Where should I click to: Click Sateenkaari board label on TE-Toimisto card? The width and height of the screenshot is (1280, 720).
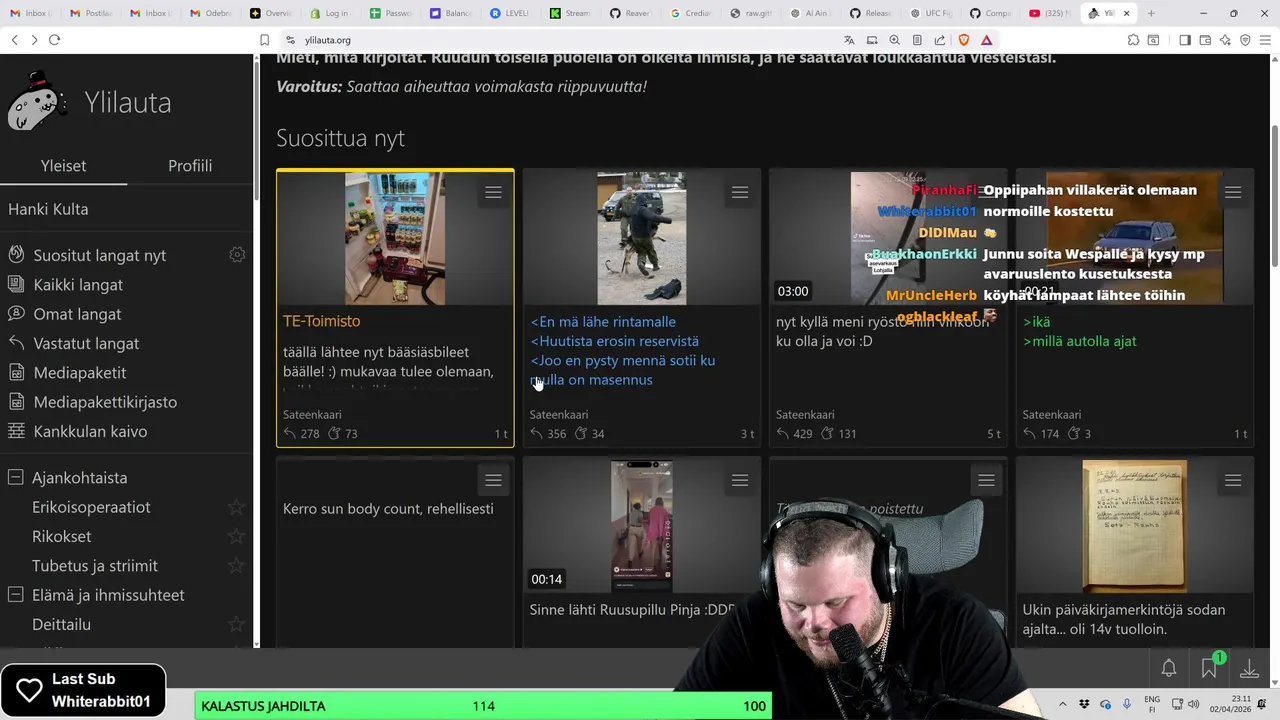click(x=312, y=414)
